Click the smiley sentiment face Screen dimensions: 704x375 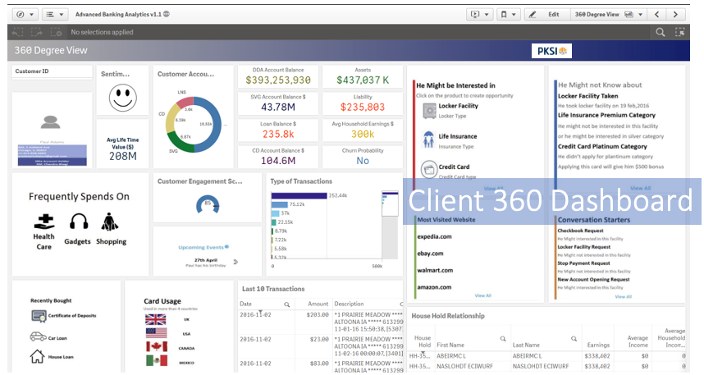123,98
